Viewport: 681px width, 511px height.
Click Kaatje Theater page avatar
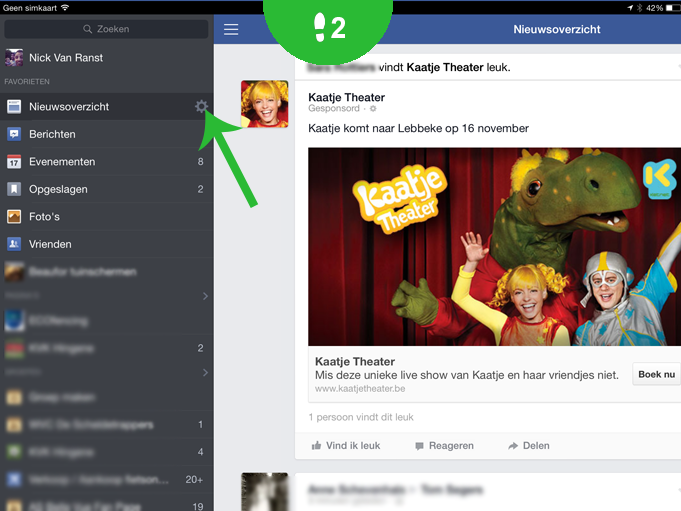pyautogui.click(x=264, y=104)
